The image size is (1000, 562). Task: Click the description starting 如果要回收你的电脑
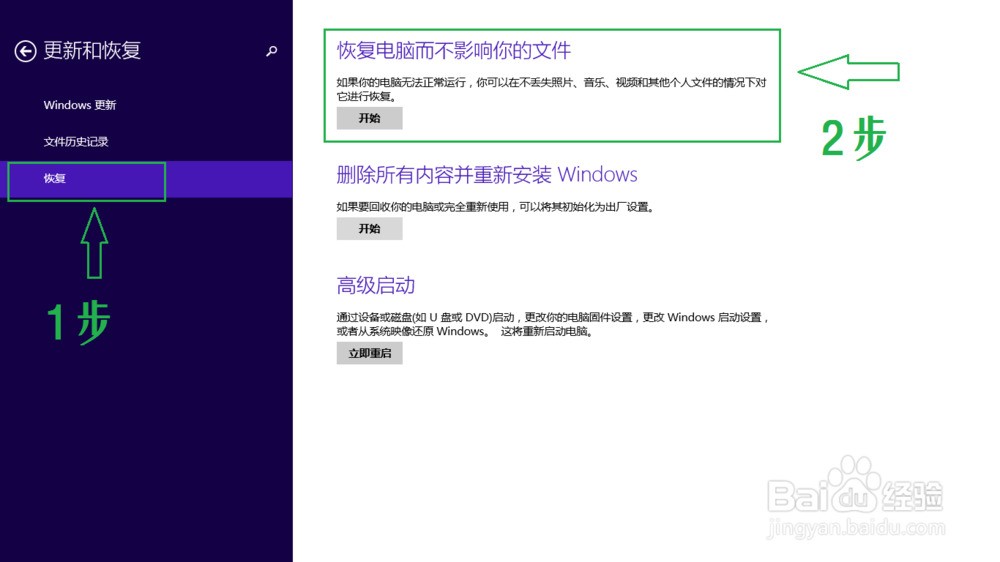[496, 207]
